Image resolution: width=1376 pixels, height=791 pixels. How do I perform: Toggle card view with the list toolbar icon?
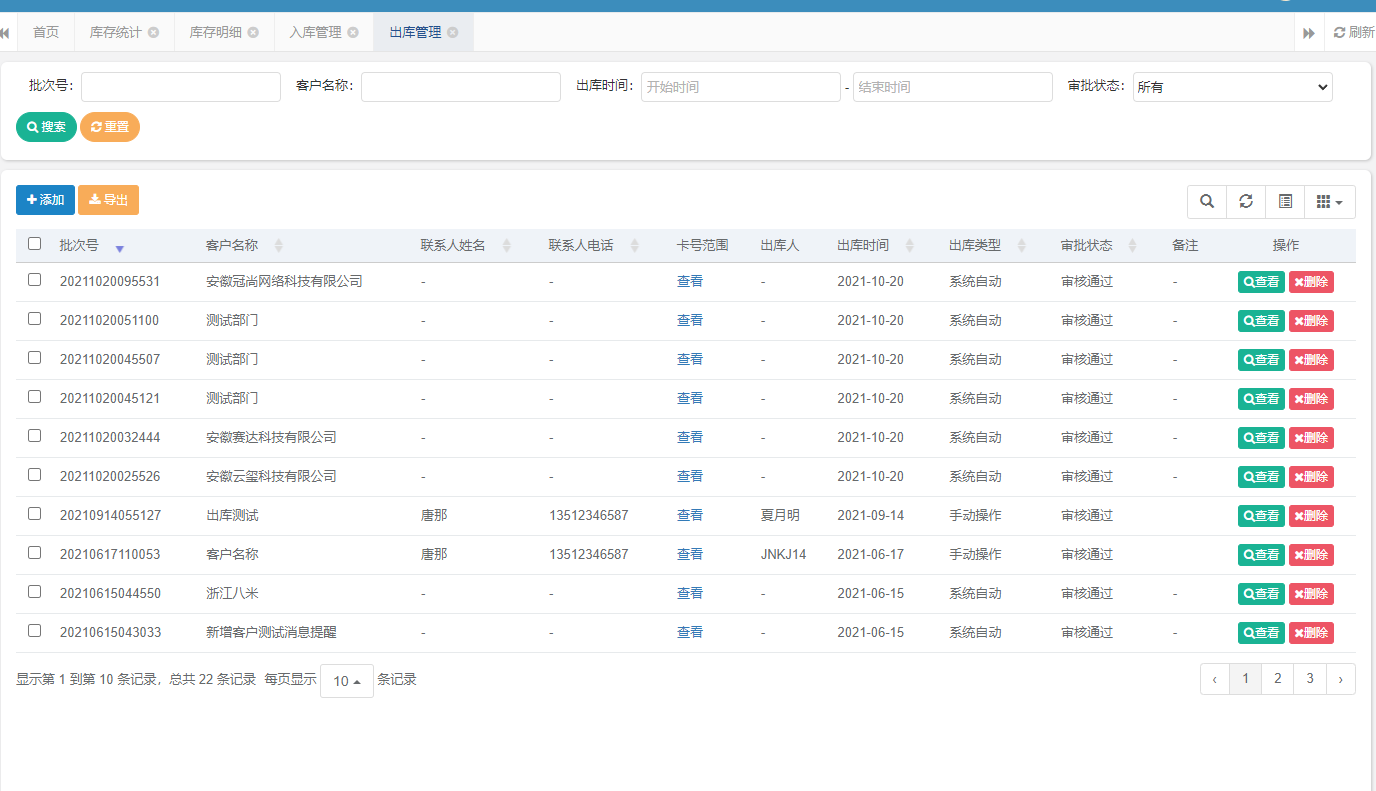pyautogui.click(x=1285, y=202)
